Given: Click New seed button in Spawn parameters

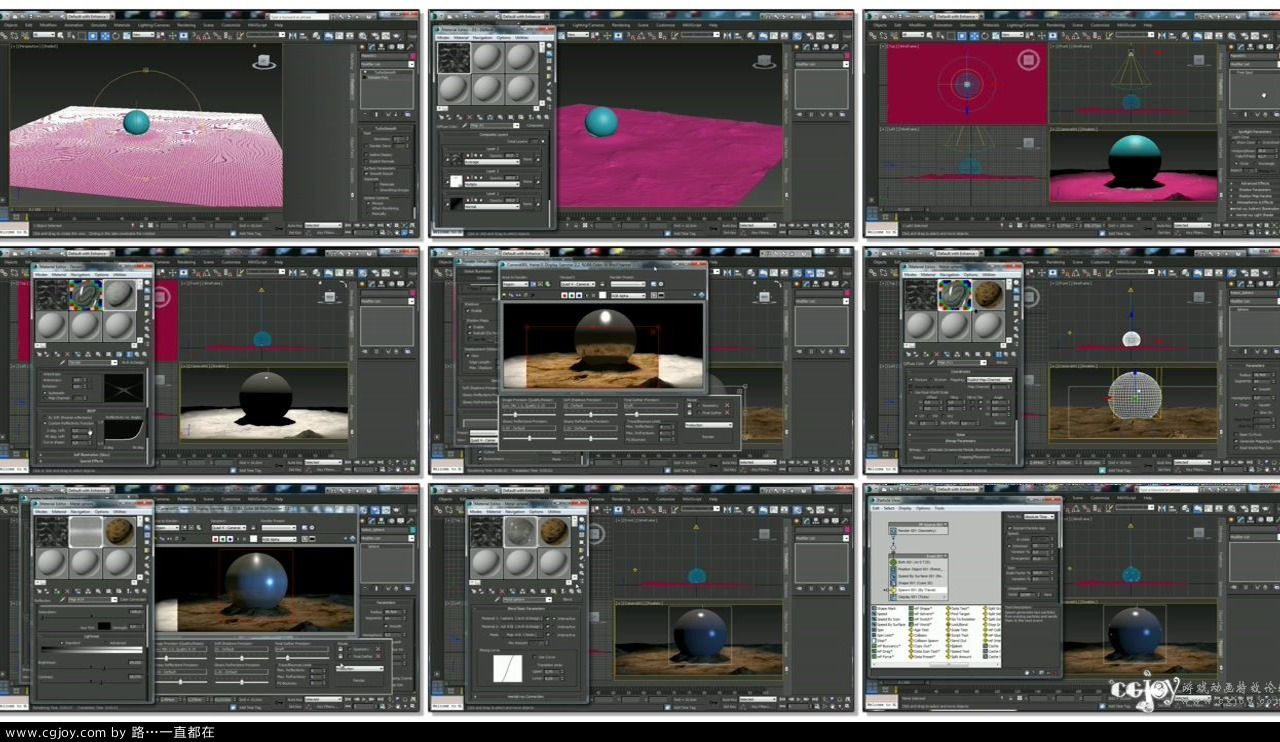Looking at the screenshot, I should (1048, 594).
